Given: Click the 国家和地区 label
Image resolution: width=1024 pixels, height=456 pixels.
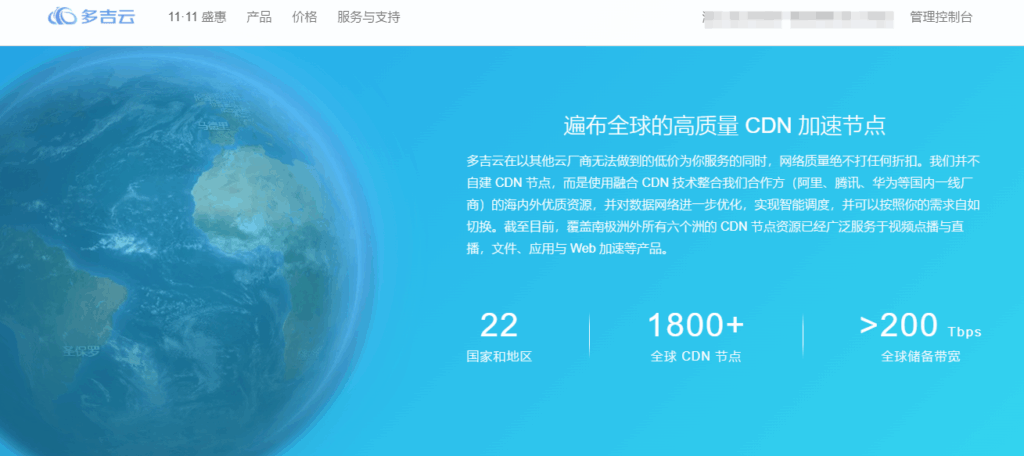Looking at the screenshot, I should [x=499, y=357].
